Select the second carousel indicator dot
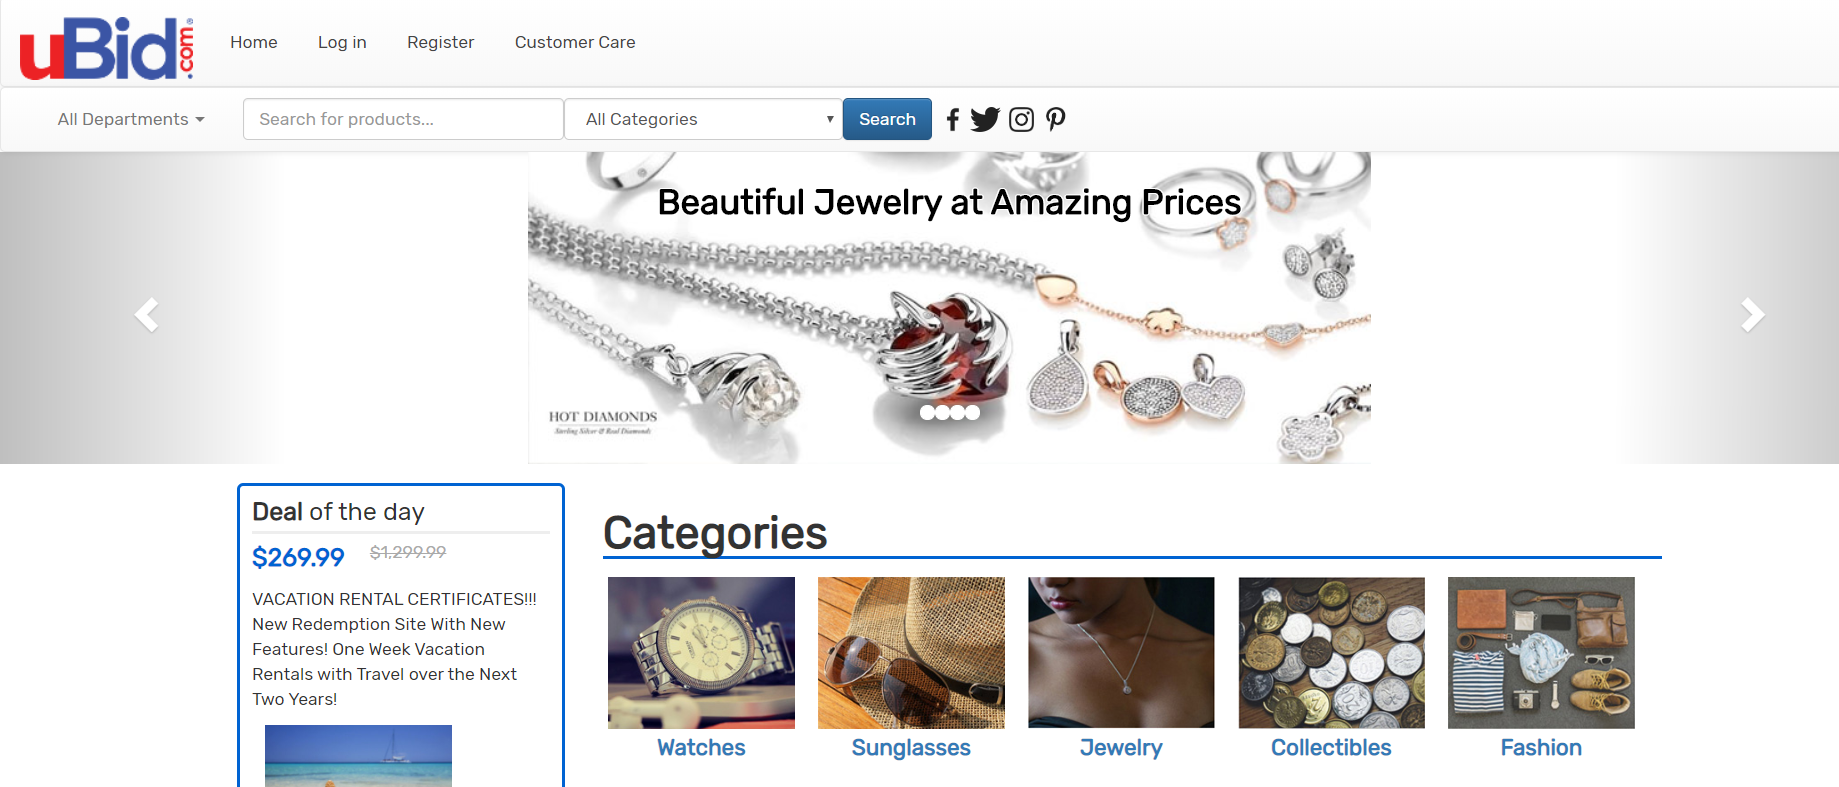Image resolution: width=1839 pixels, height=787 pixels. 941,411
